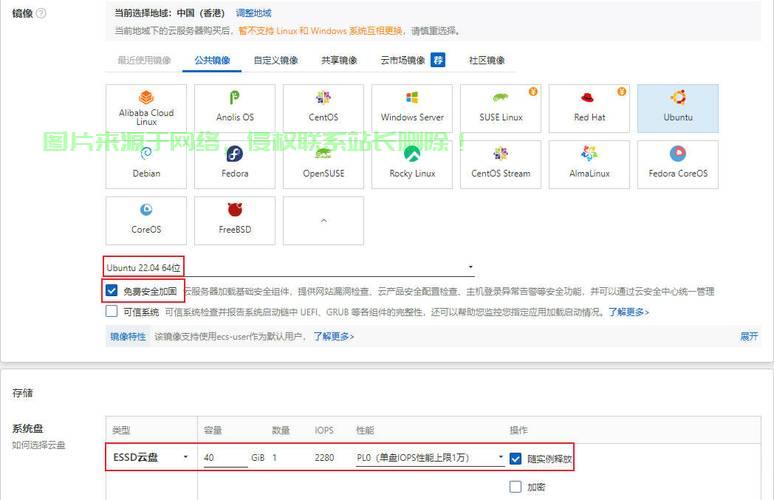Pick the CoreOS image tile

pos(146,221)
